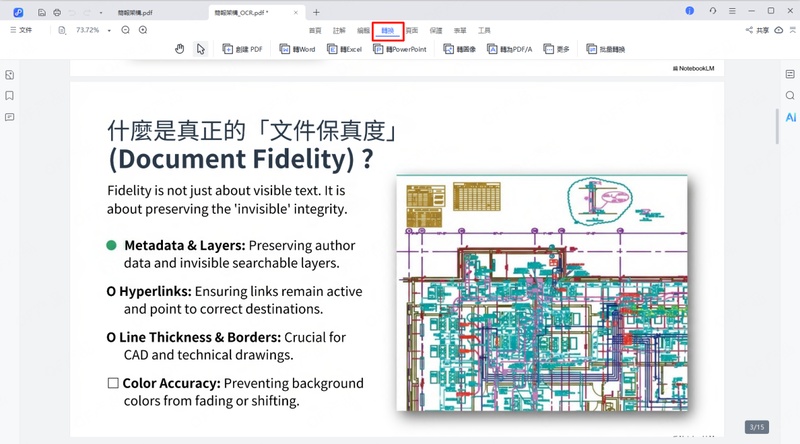Open the 工具 ribbon tab

tap(484, 31)
